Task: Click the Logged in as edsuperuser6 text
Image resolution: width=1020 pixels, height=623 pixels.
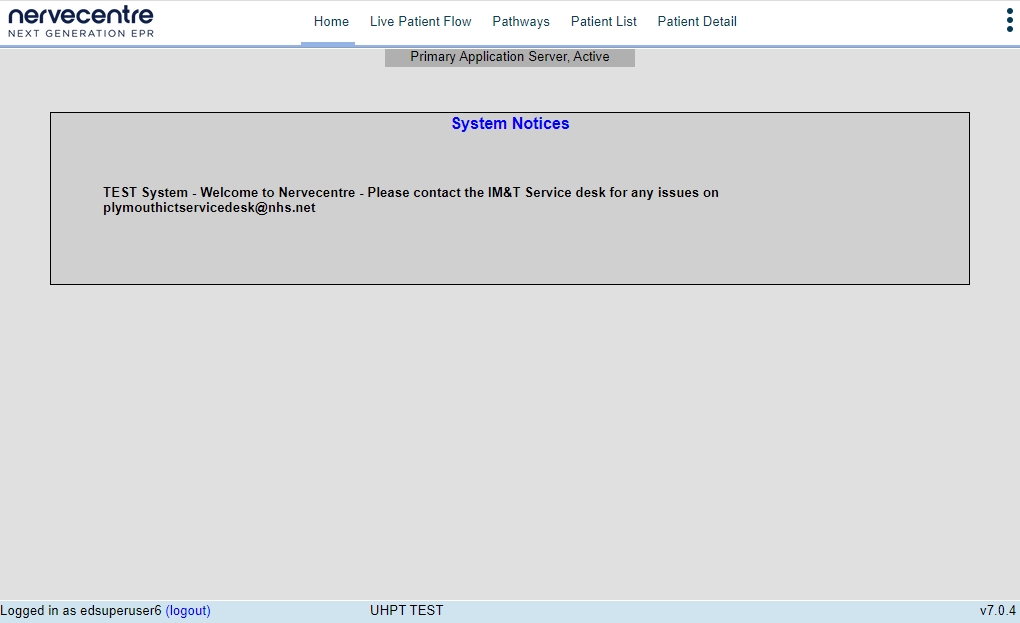Action: (x=81, y=611)
